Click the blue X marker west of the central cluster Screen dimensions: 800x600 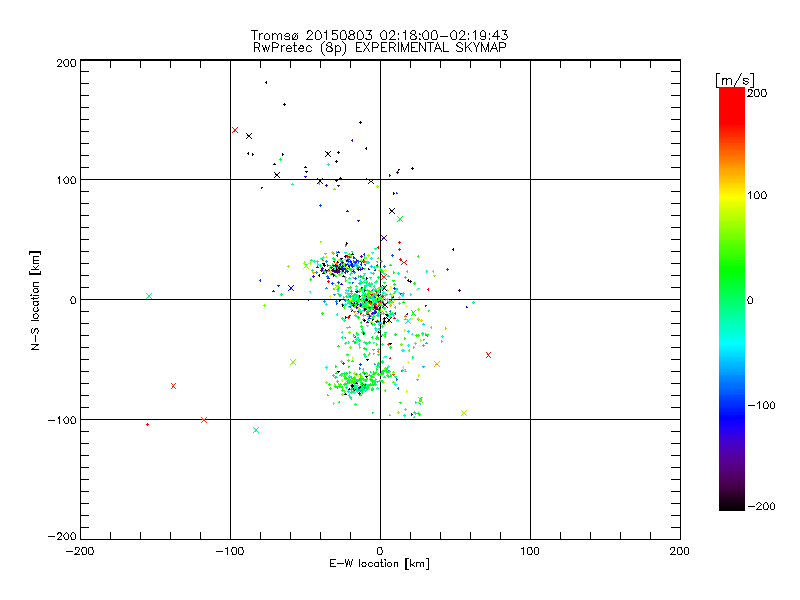(291, 288)
